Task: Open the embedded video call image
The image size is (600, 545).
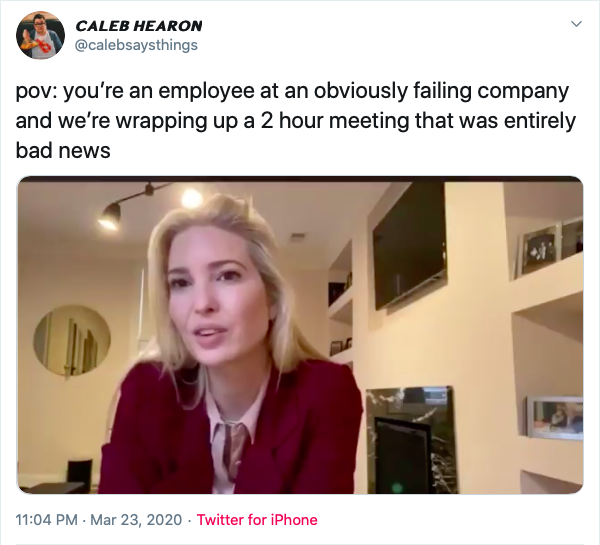Action: tap(300, 335)
